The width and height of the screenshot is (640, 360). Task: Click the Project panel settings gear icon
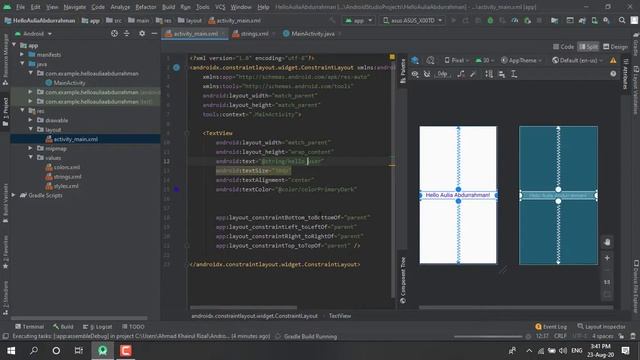[142, 33]
